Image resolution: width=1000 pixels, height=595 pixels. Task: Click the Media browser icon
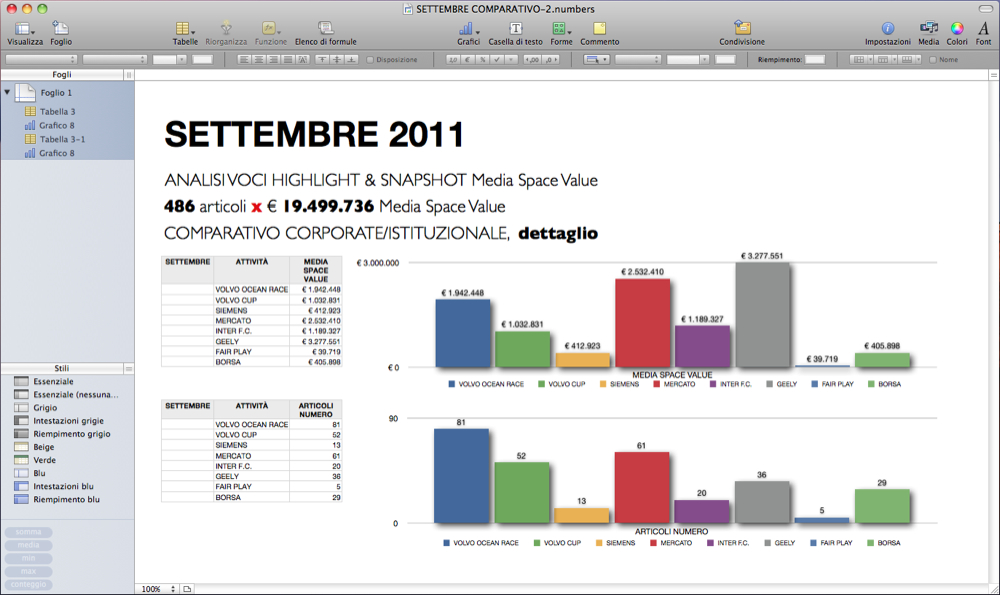[928, 29]
